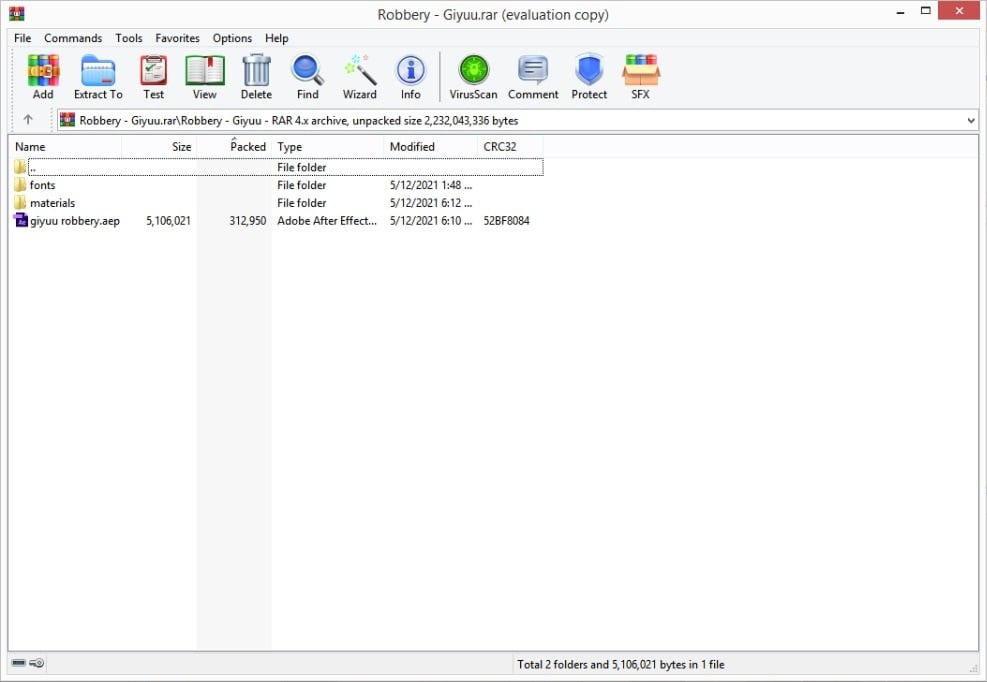Click the parent folder icon
The image size is (987, 682).
click(x=20, y=167)
